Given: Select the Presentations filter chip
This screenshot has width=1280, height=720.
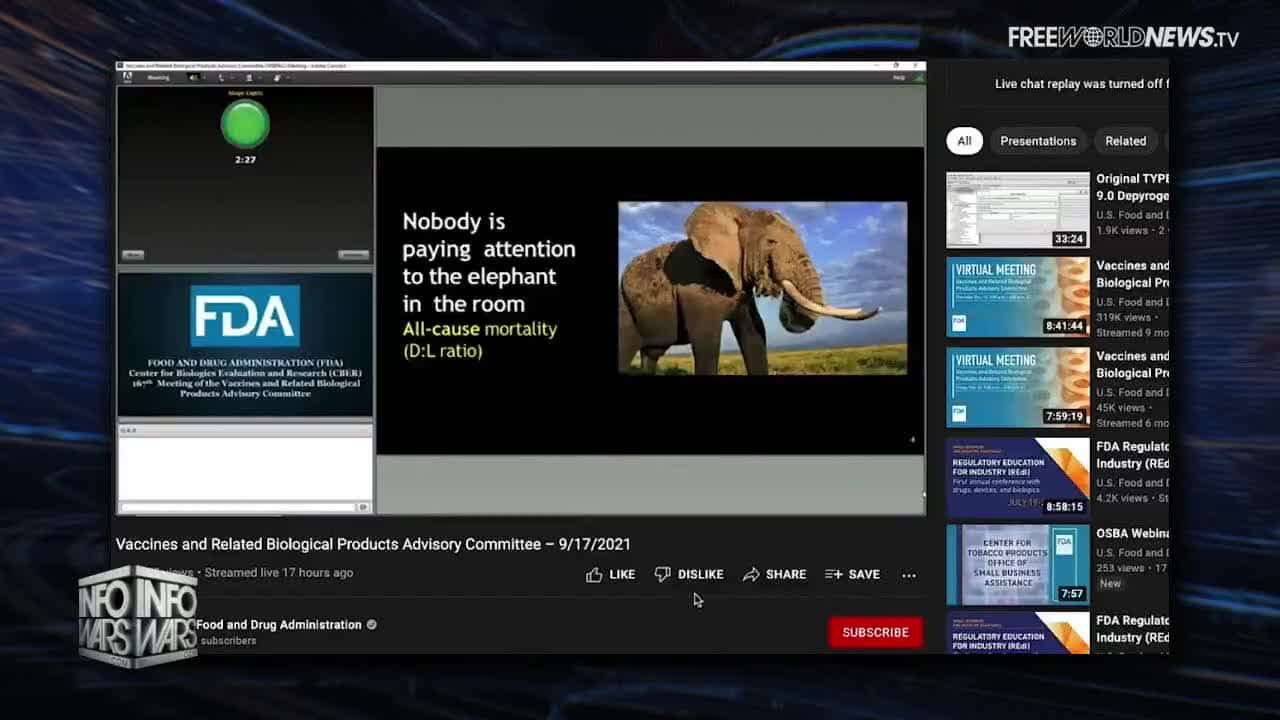Looking at the screenshot, I should [x=1038, y=141].
